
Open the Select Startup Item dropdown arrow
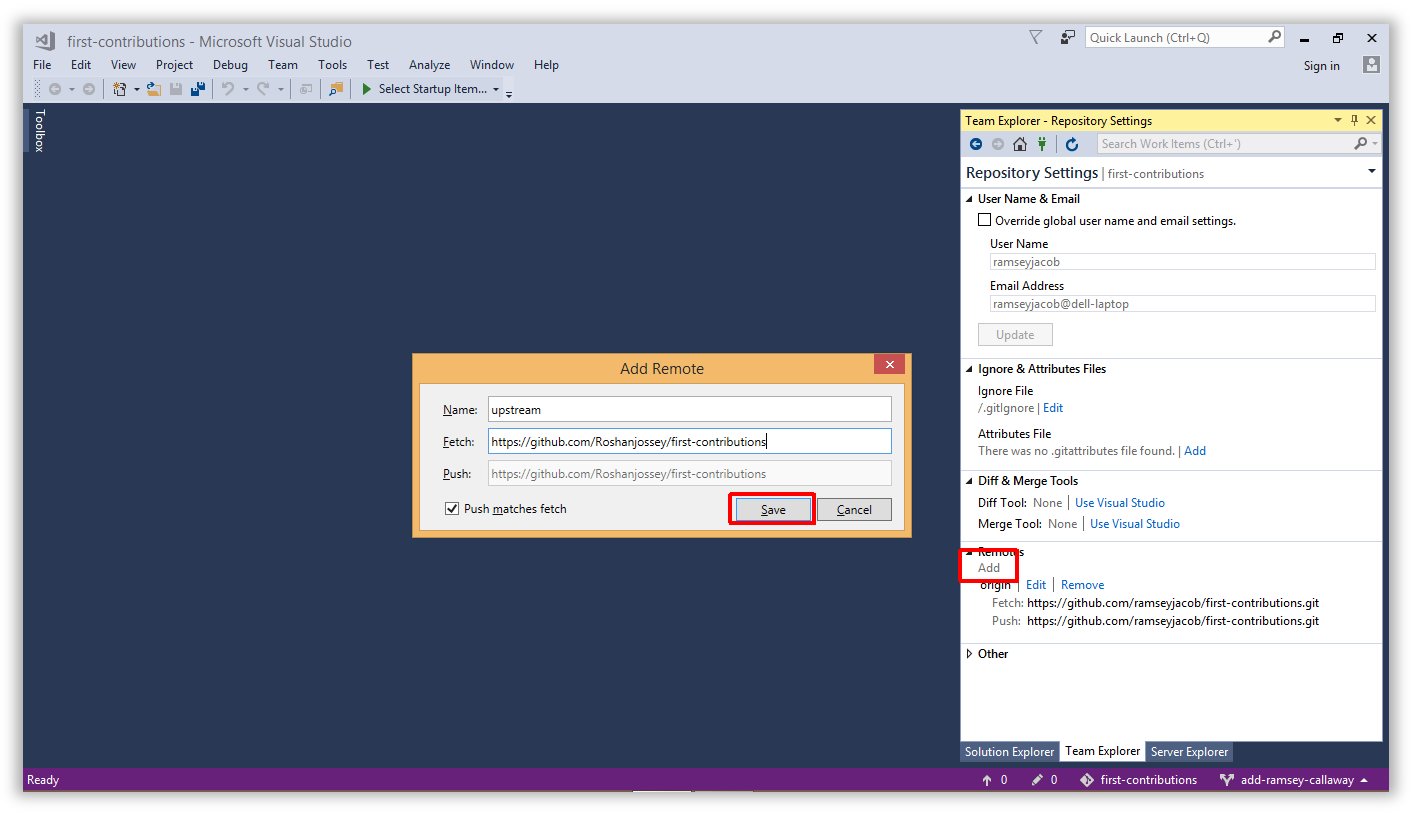click(x=496, y=89)
